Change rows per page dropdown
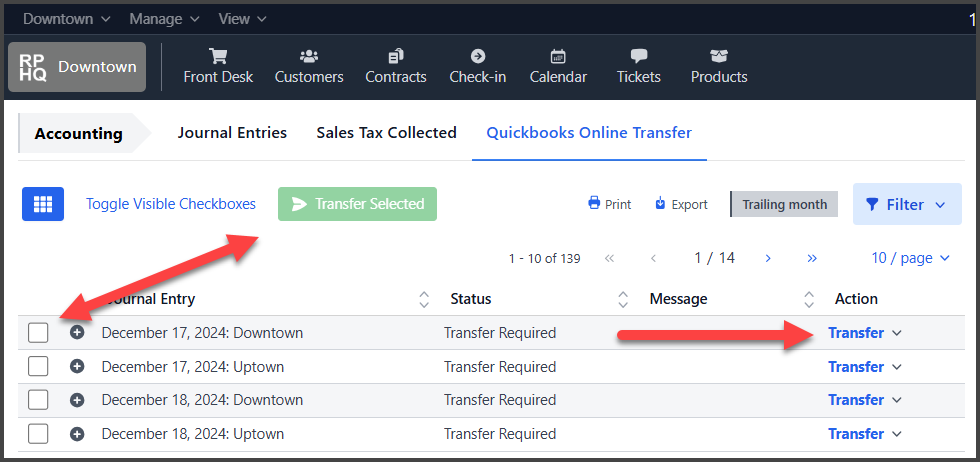This screenshot has height=462, width=980. pyautogui.click(x=909, y=258)
